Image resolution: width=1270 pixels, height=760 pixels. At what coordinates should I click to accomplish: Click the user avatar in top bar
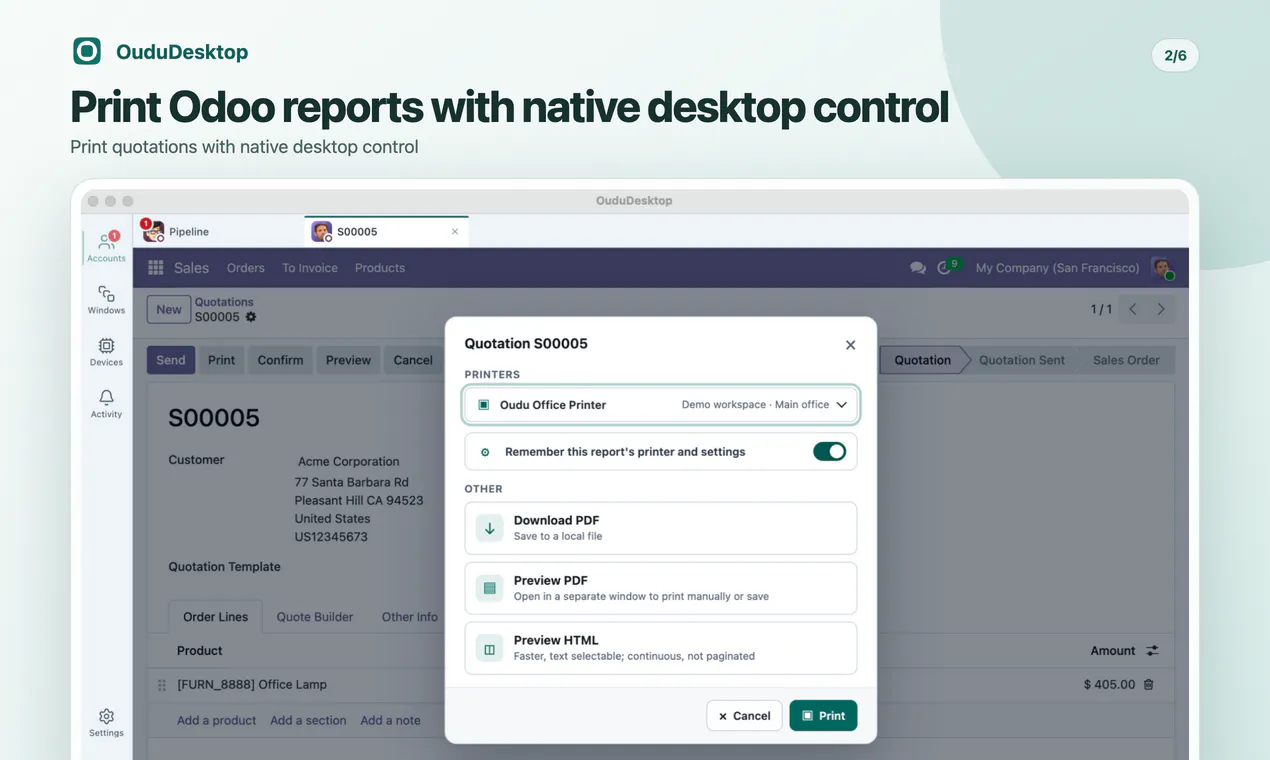tap(1162, 268)
